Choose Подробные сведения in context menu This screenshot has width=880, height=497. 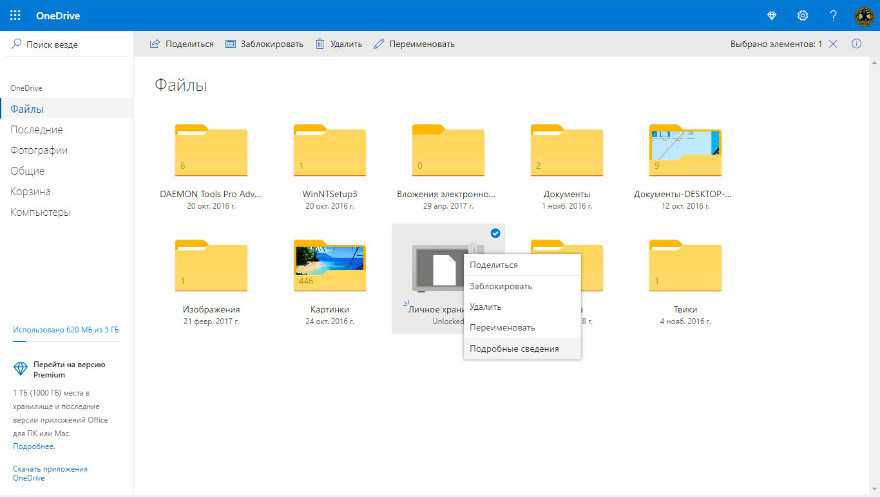click(514, 348)
